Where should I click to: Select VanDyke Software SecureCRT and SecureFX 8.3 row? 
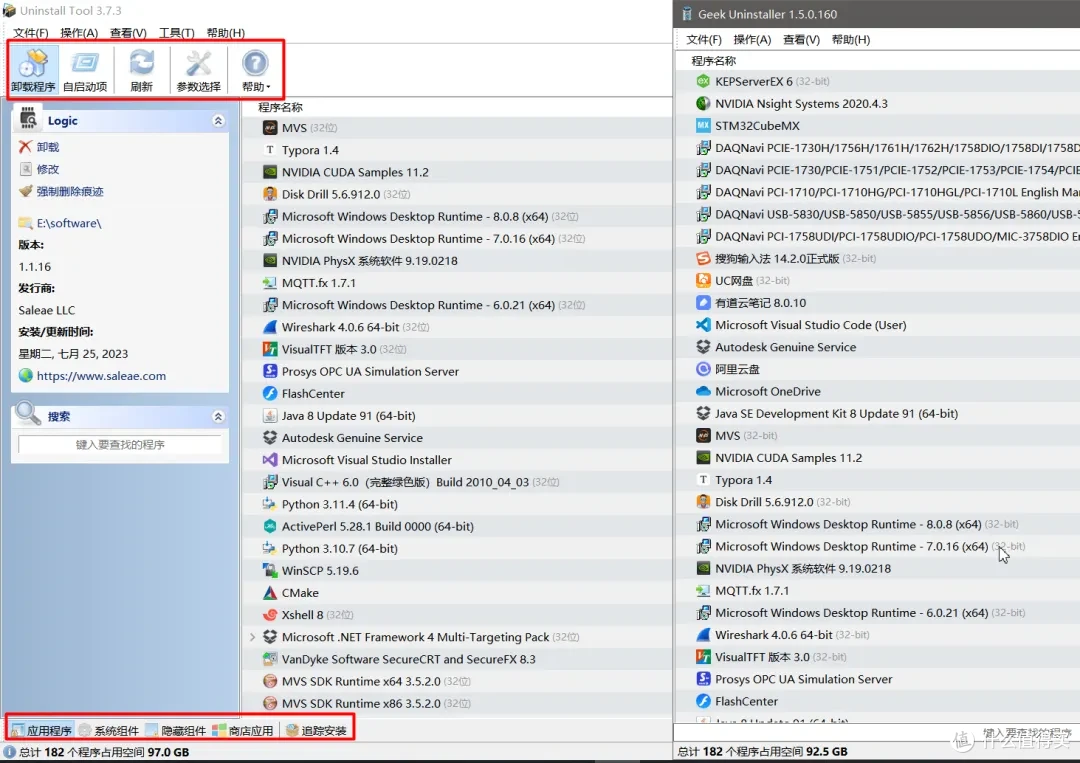(457, 659)
